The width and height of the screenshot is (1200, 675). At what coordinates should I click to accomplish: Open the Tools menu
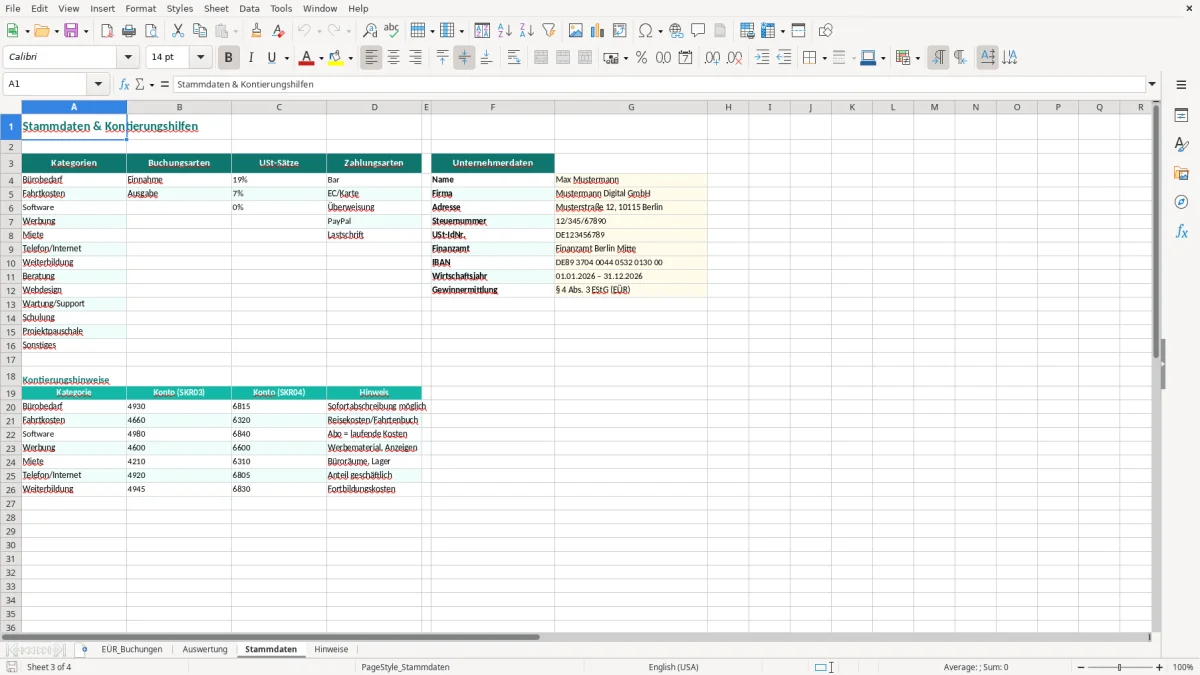tap(281, 8)
